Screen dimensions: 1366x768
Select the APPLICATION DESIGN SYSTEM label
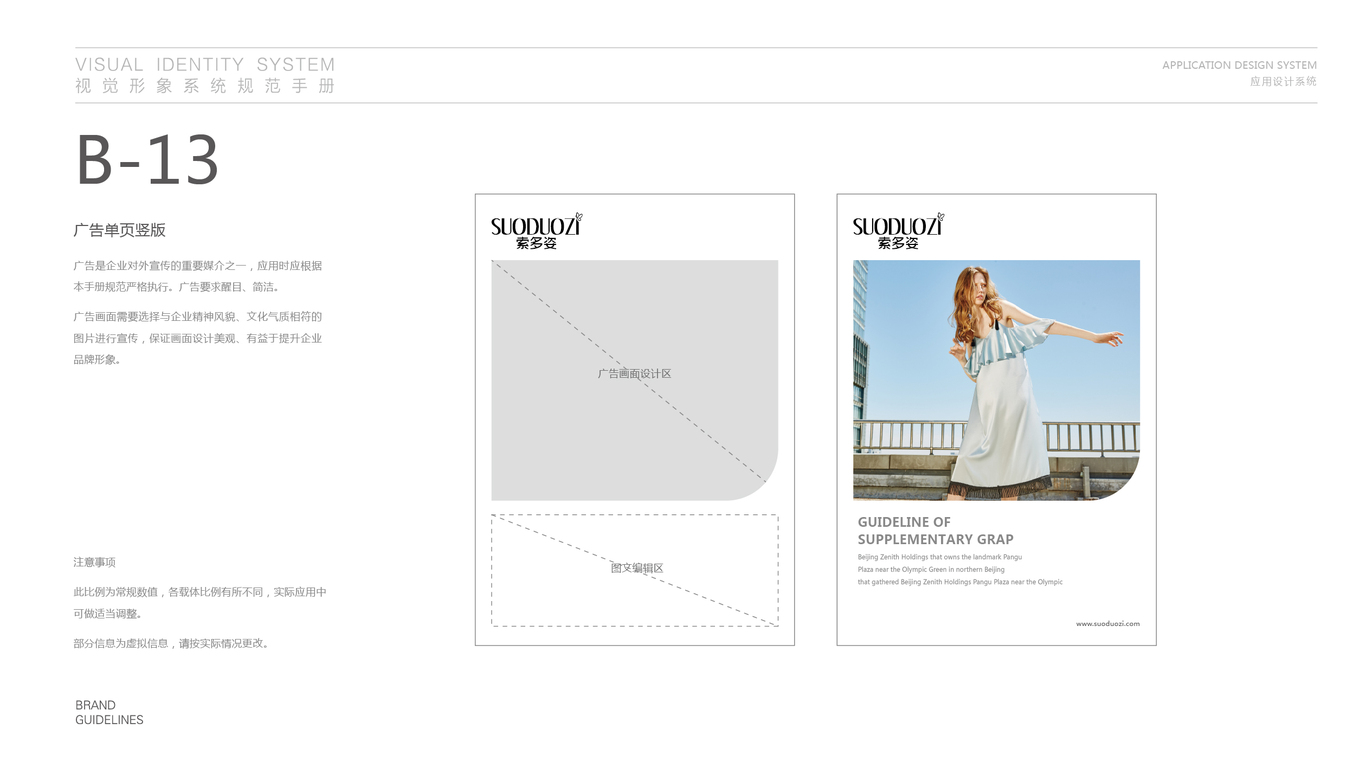[x=1239, y=65]
